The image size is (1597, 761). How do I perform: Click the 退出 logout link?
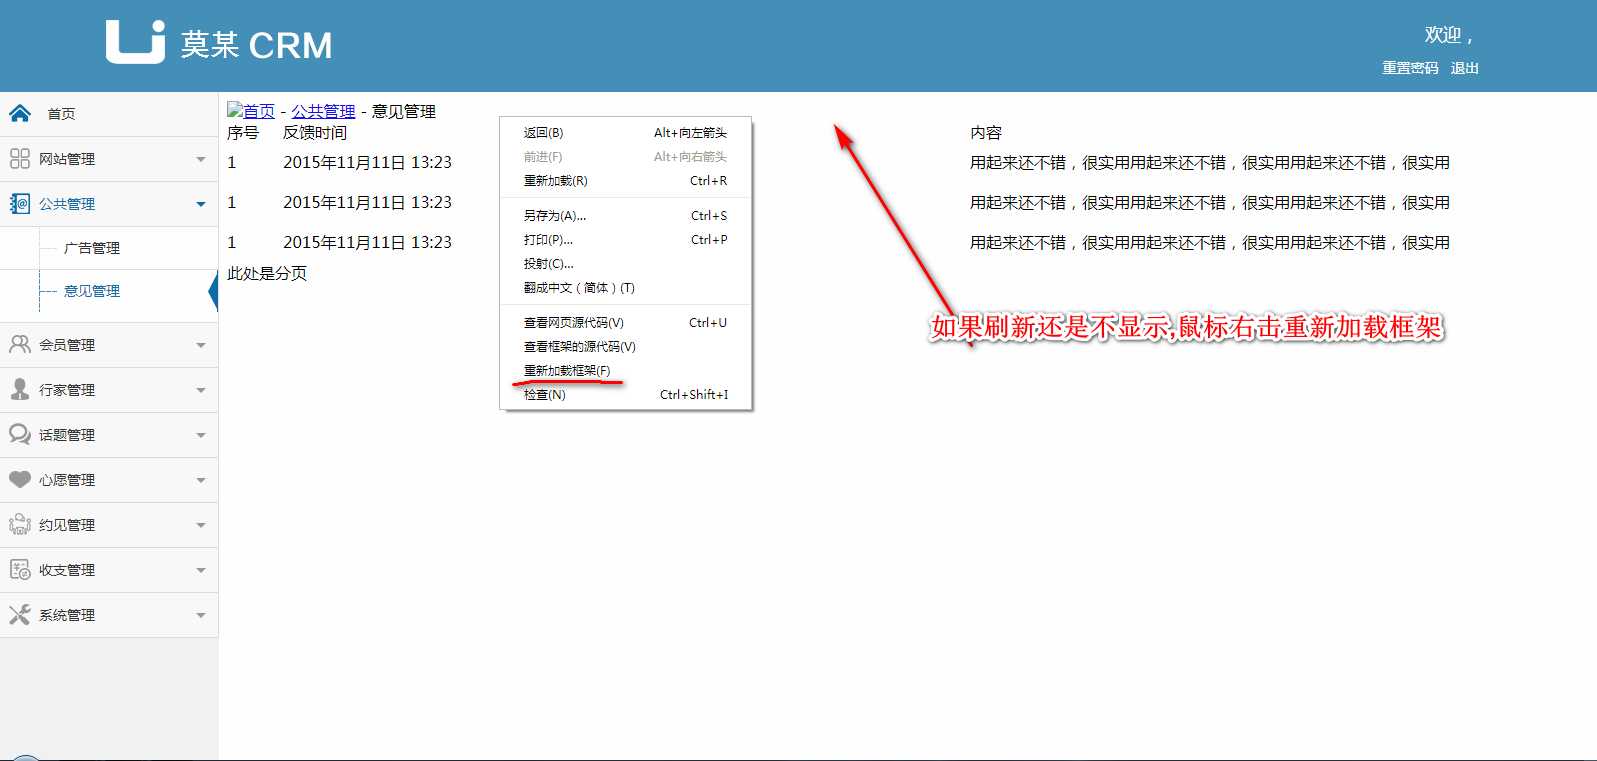coord(1464,68)
